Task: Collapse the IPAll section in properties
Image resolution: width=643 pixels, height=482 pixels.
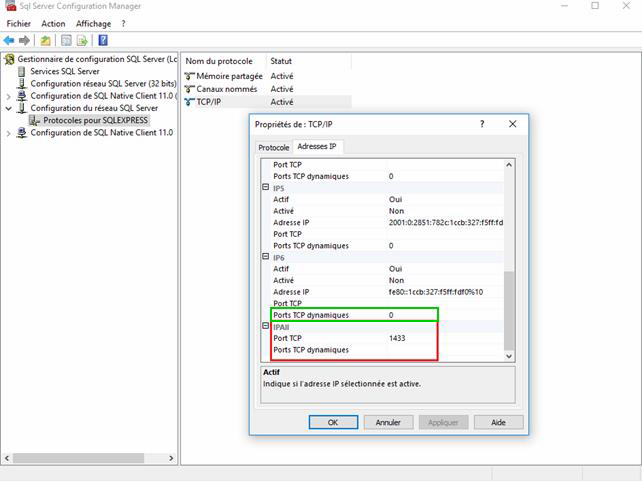Action: coord(266,327)
